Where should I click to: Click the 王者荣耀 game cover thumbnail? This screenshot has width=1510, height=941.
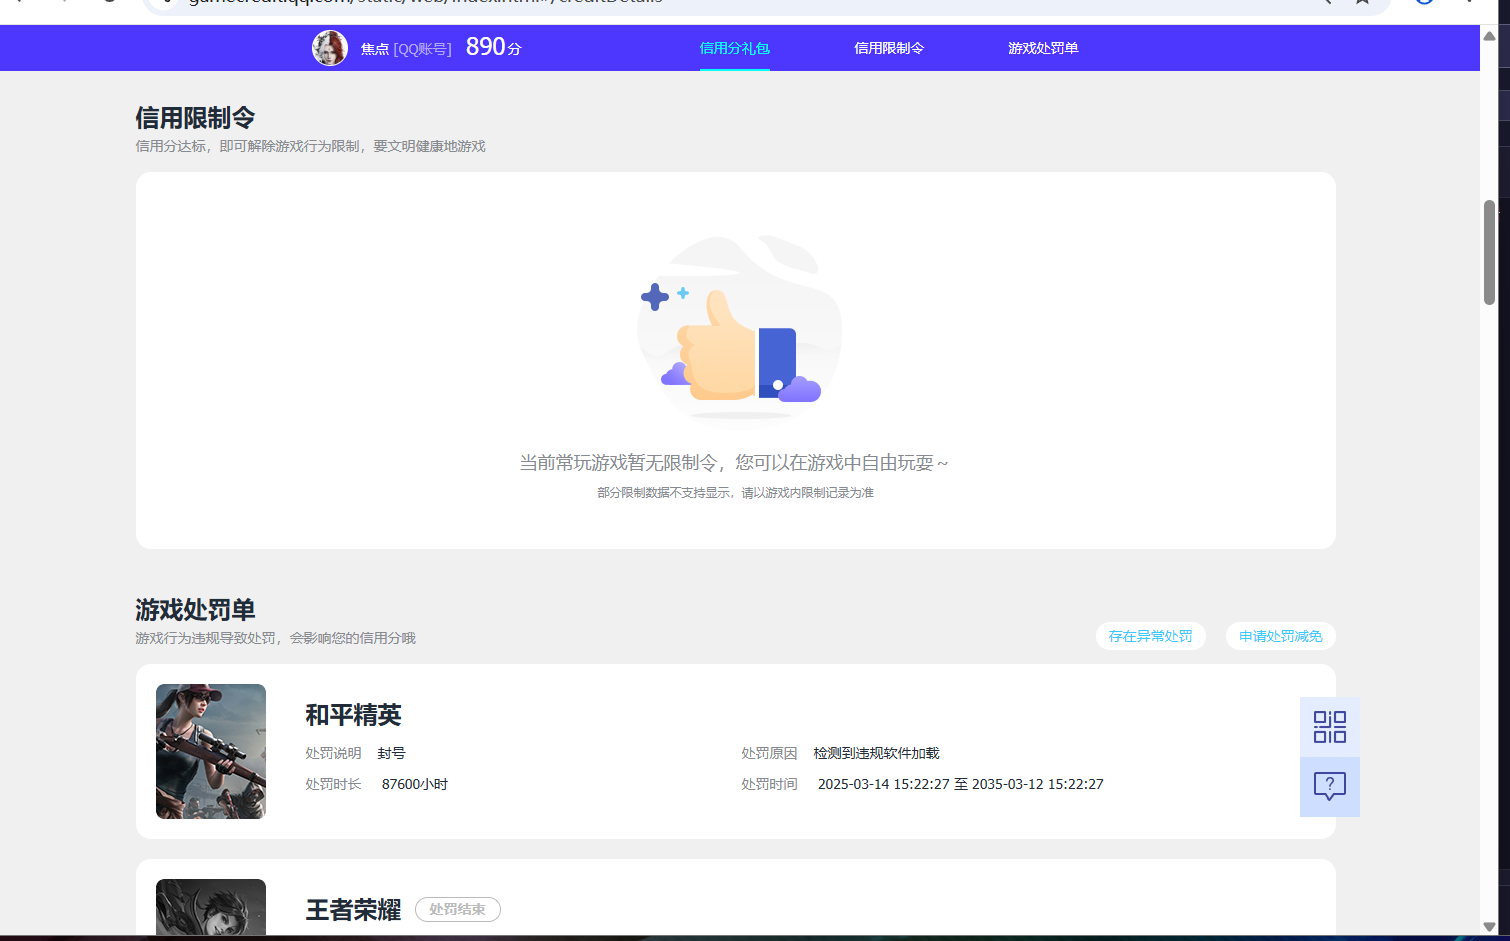(x=211, y=907)
